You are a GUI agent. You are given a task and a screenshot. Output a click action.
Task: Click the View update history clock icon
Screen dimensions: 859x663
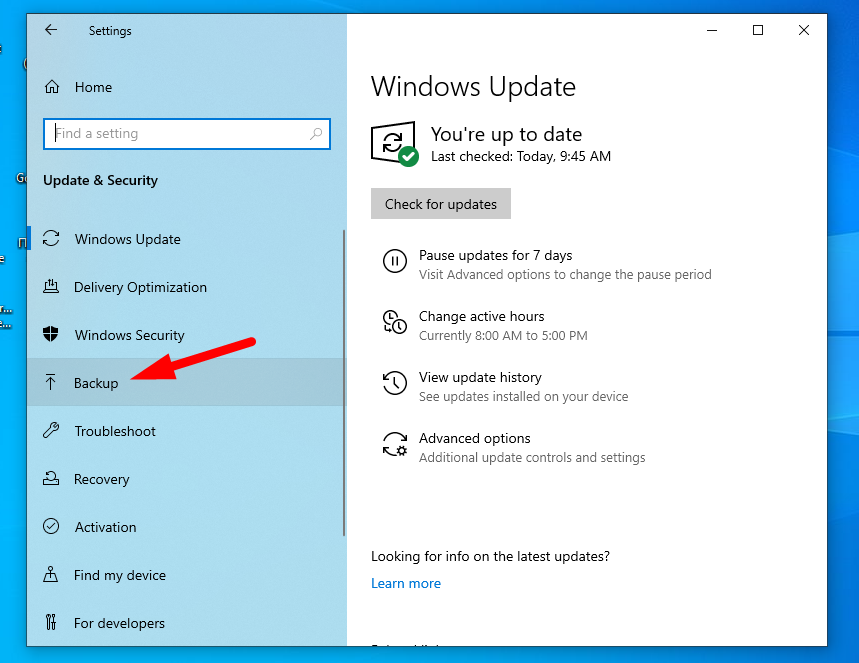coord(395,383)
